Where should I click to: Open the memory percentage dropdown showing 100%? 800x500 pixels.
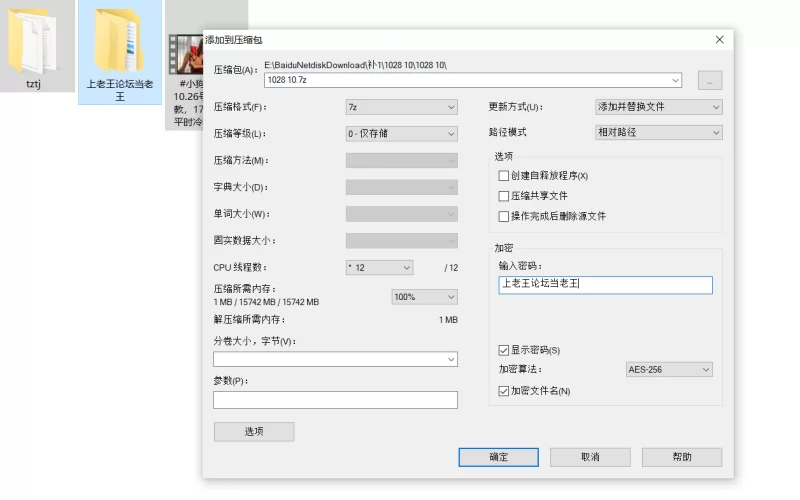[424, 297]
